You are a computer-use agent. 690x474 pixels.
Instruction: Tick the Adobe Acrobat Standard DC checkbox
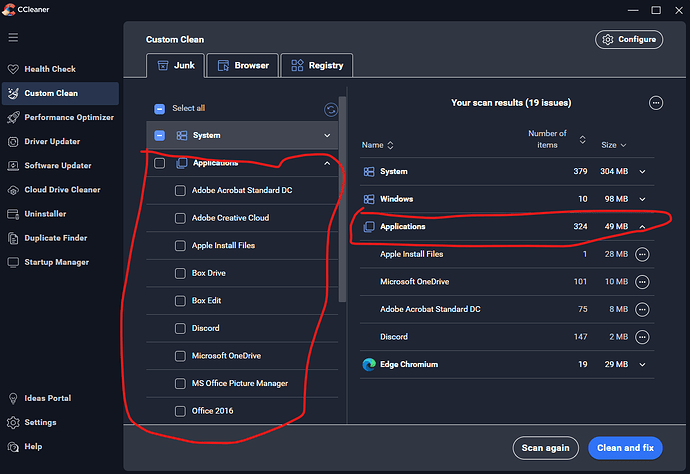tap(180, 190)
